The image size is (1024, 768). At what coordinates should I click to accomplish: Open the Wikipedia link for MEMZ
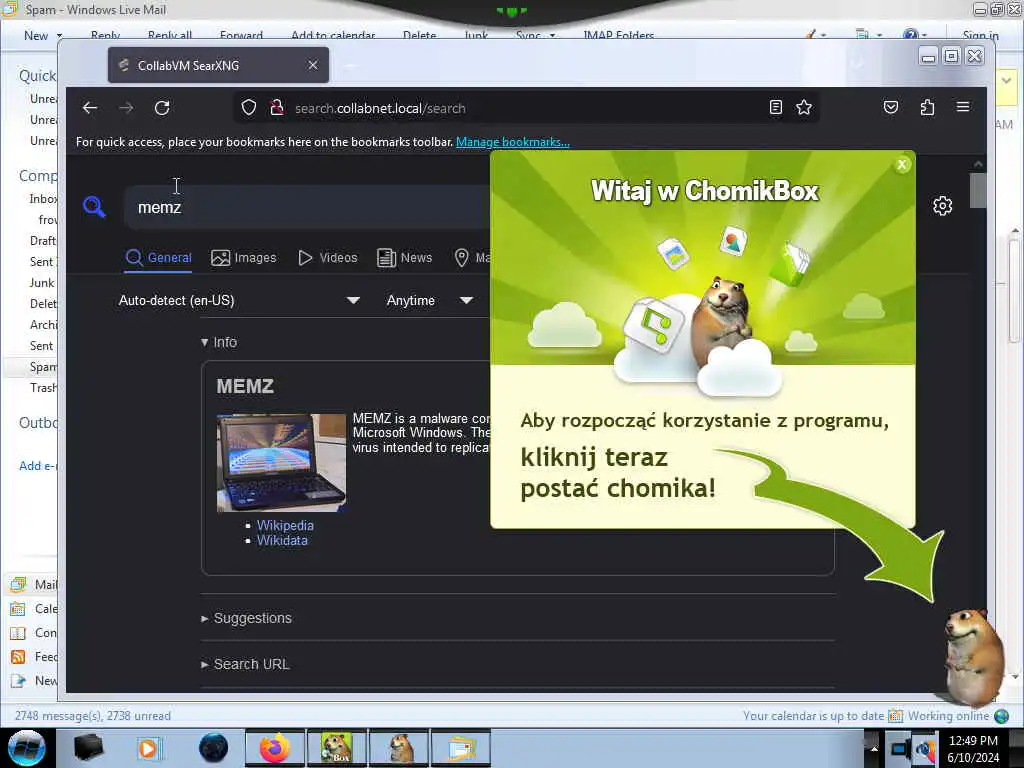pyautogui.click(x=285, y=525)
